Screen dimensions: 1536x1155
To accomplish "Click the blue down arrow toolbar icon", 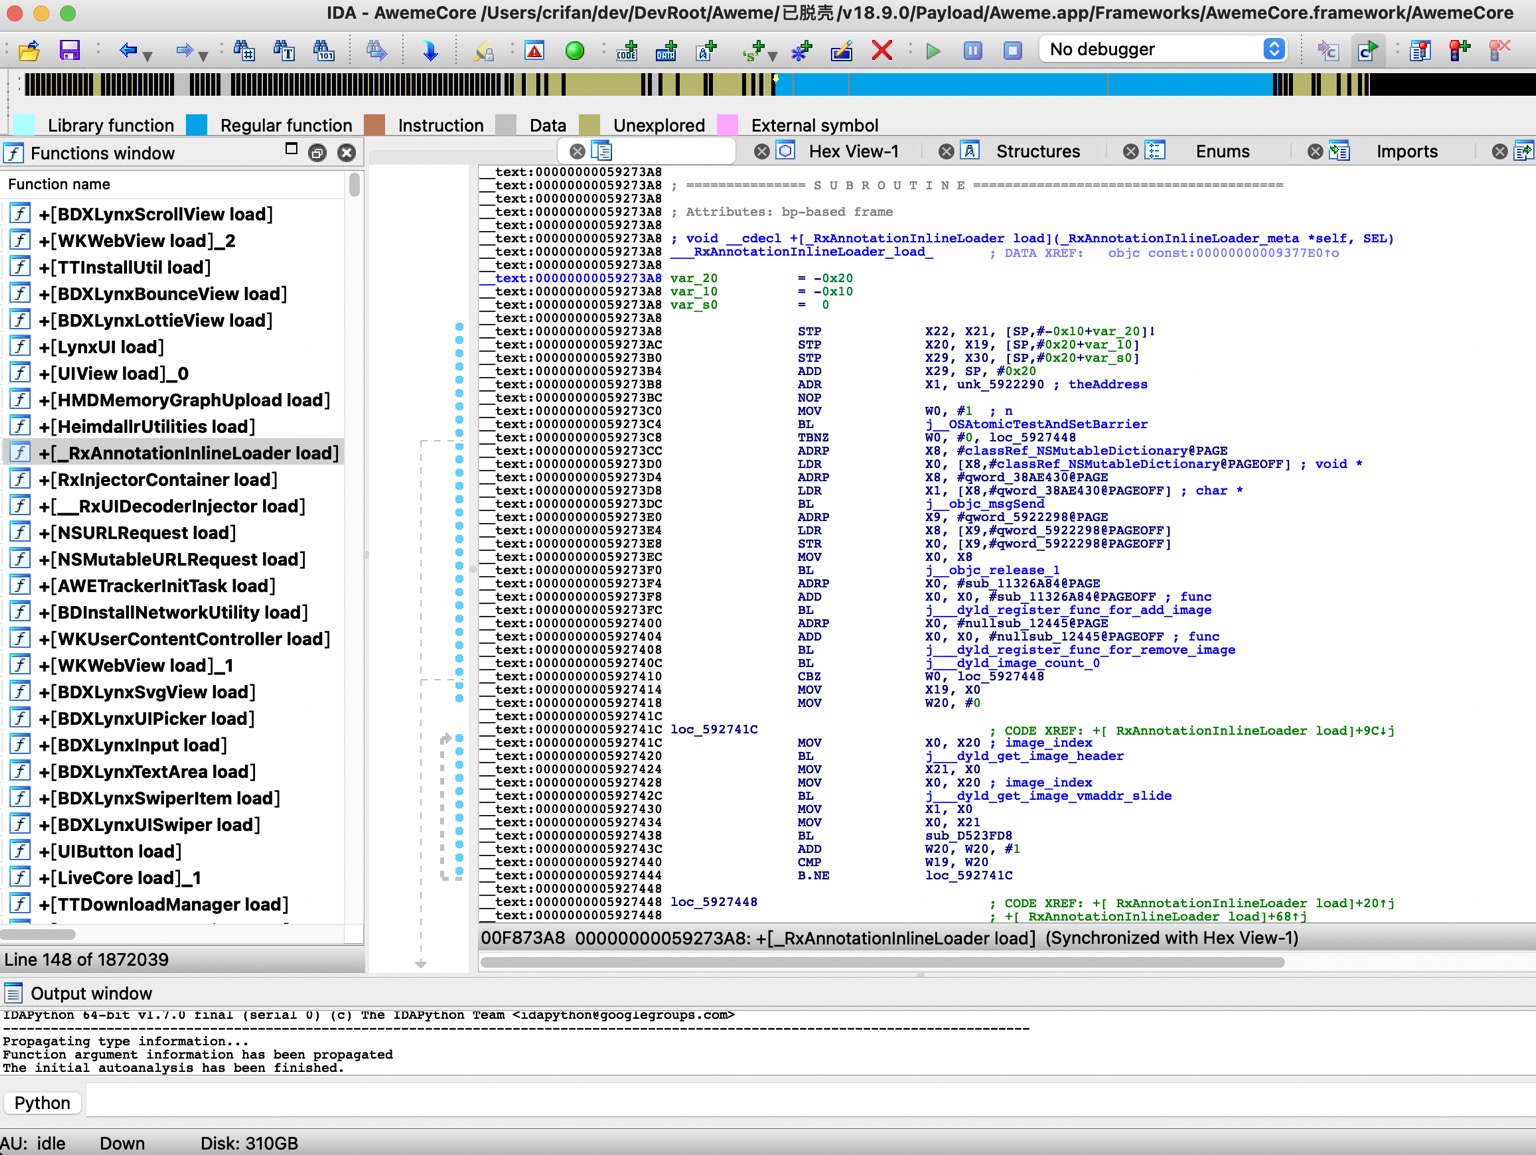I will 430,50.
